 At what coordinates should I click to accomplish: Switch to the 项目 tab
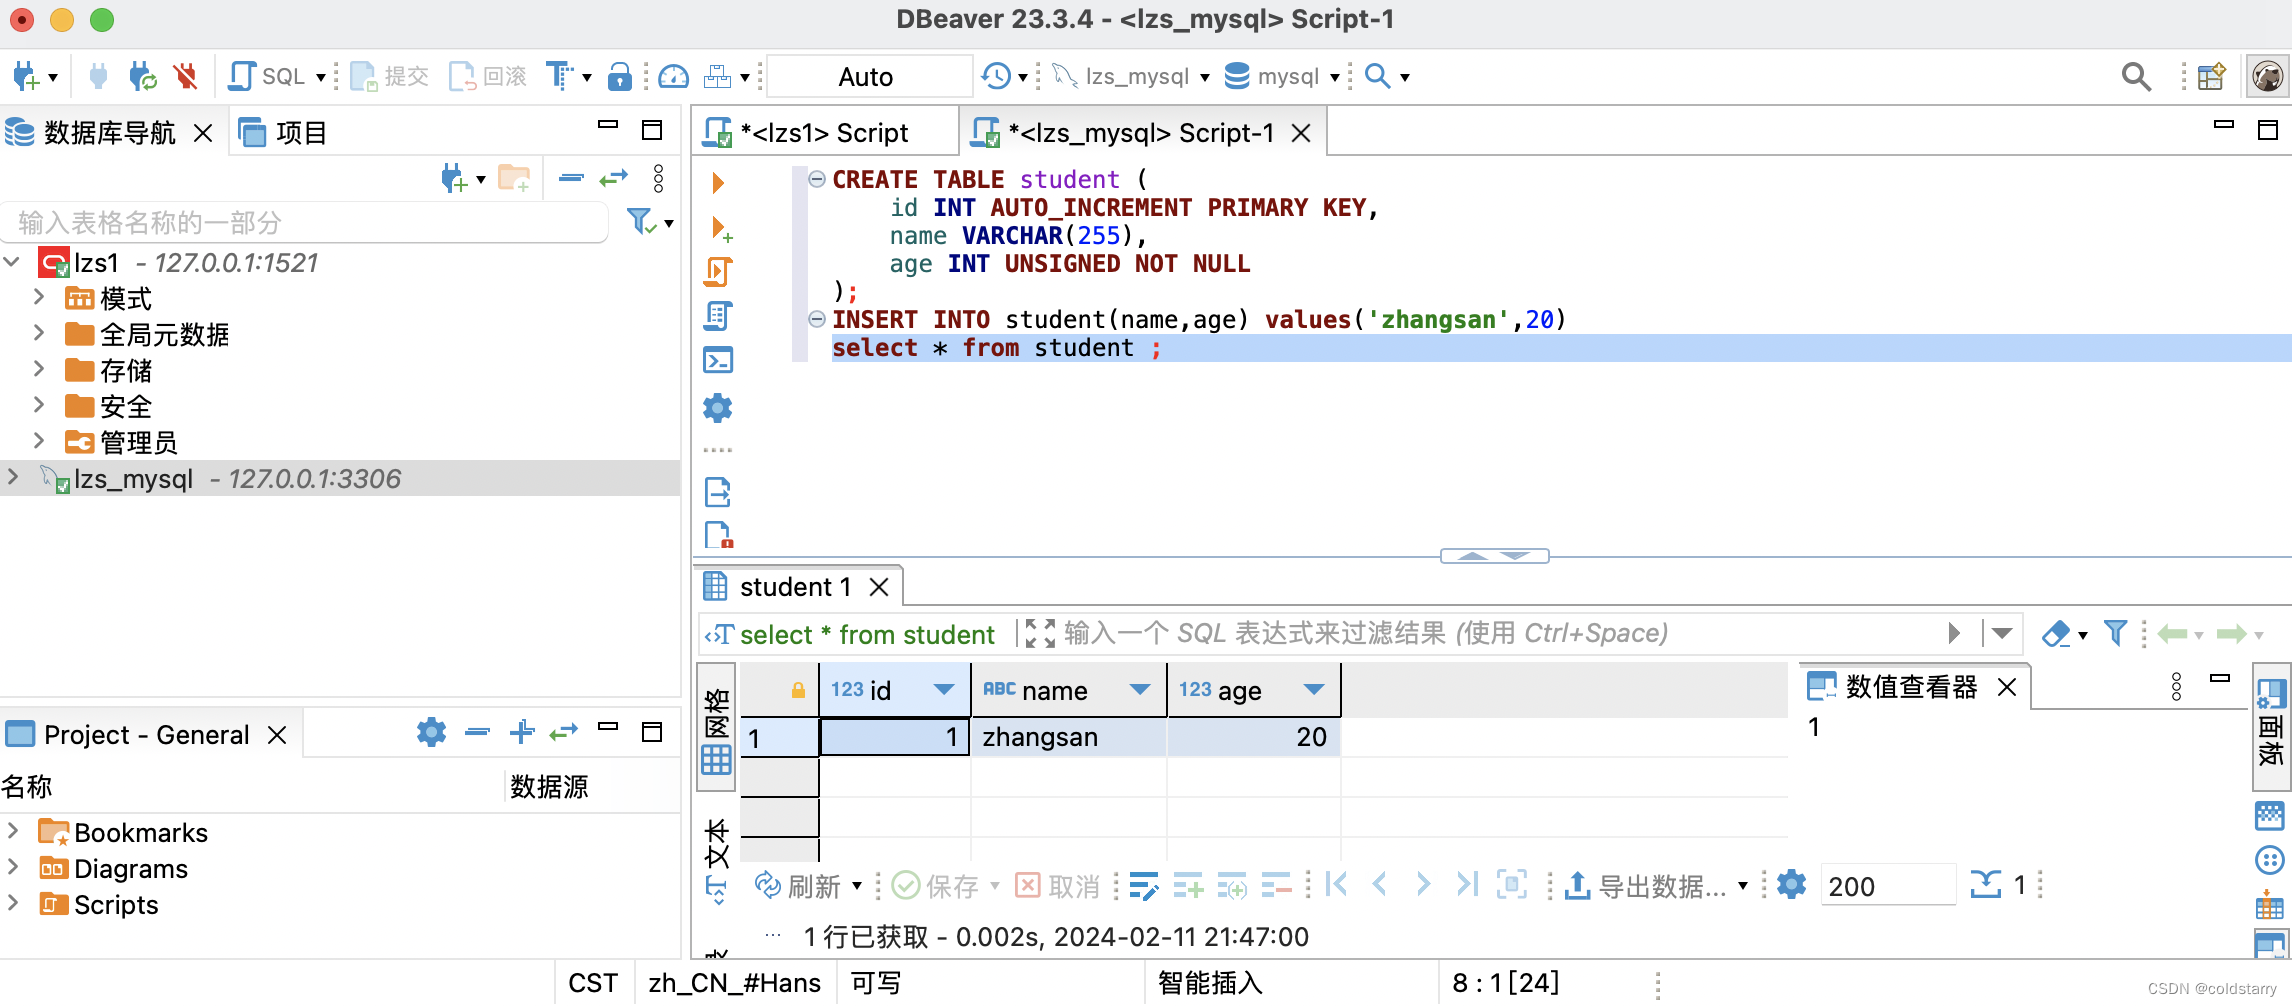(x=284, y=132)
